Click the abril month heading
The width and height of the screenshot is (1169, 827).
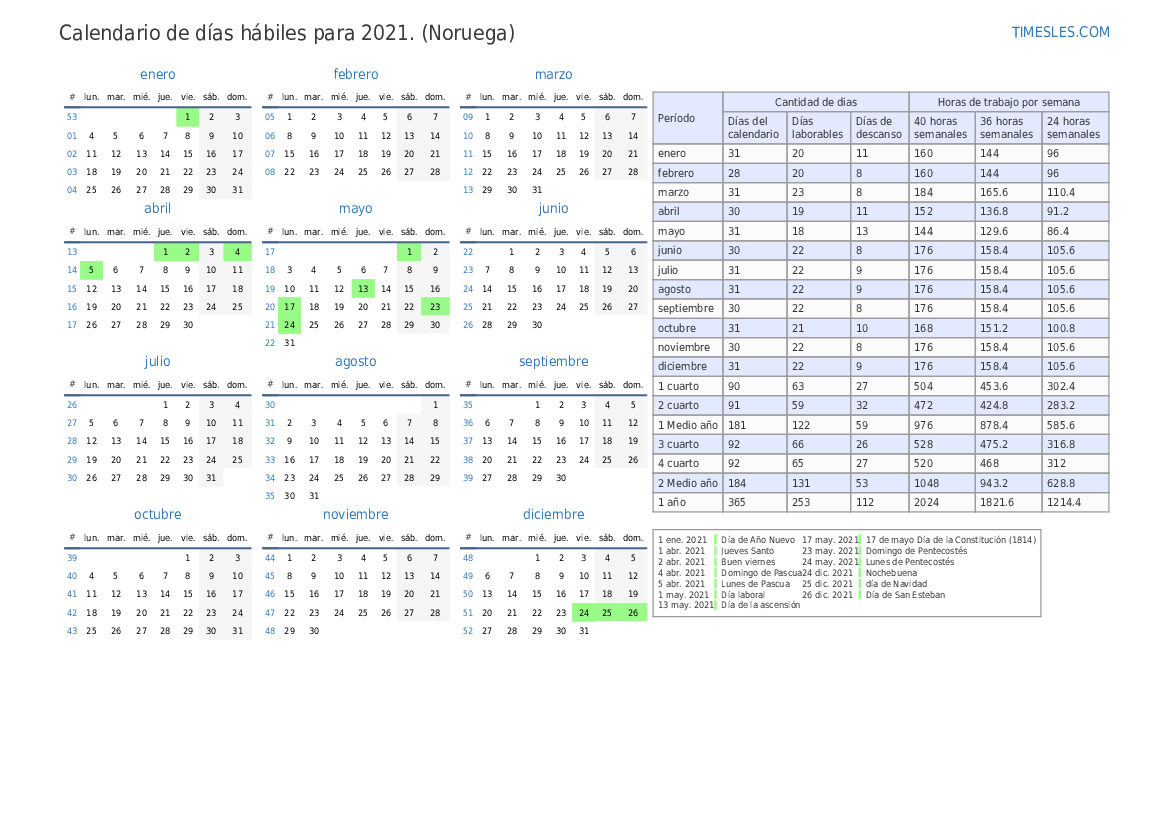click(x=157, y=209)
